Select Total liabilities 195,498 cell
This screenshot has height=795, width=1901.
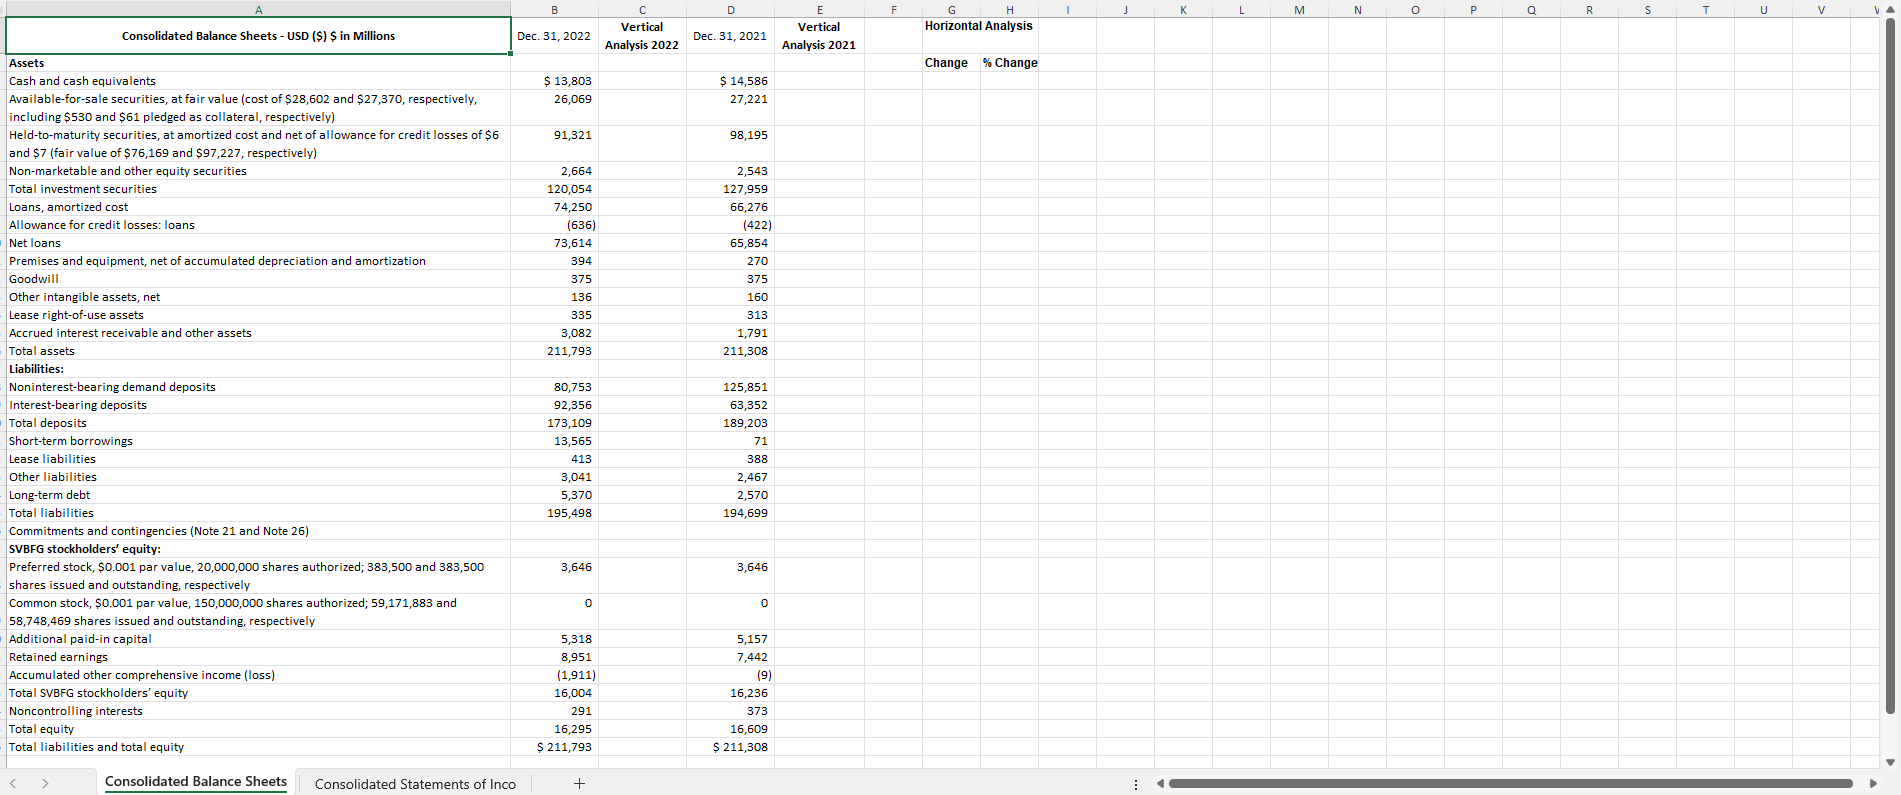(x=554, y=513)
